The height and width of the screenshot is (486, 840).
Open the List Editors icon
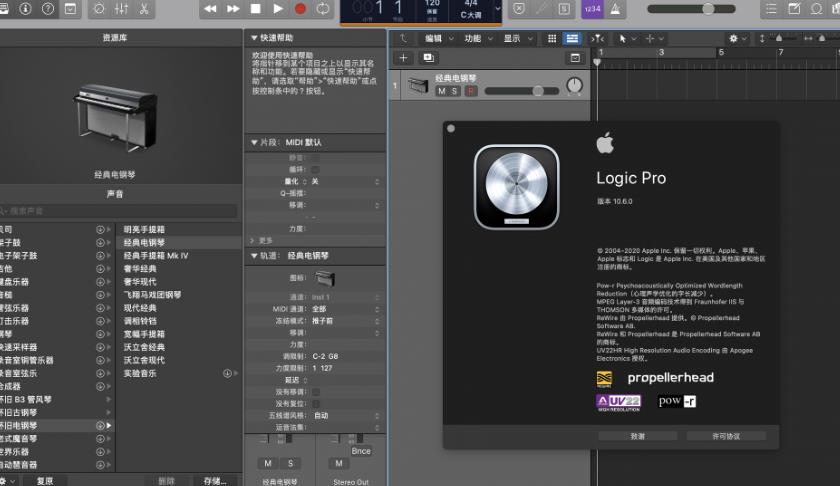tap(771, 9)
